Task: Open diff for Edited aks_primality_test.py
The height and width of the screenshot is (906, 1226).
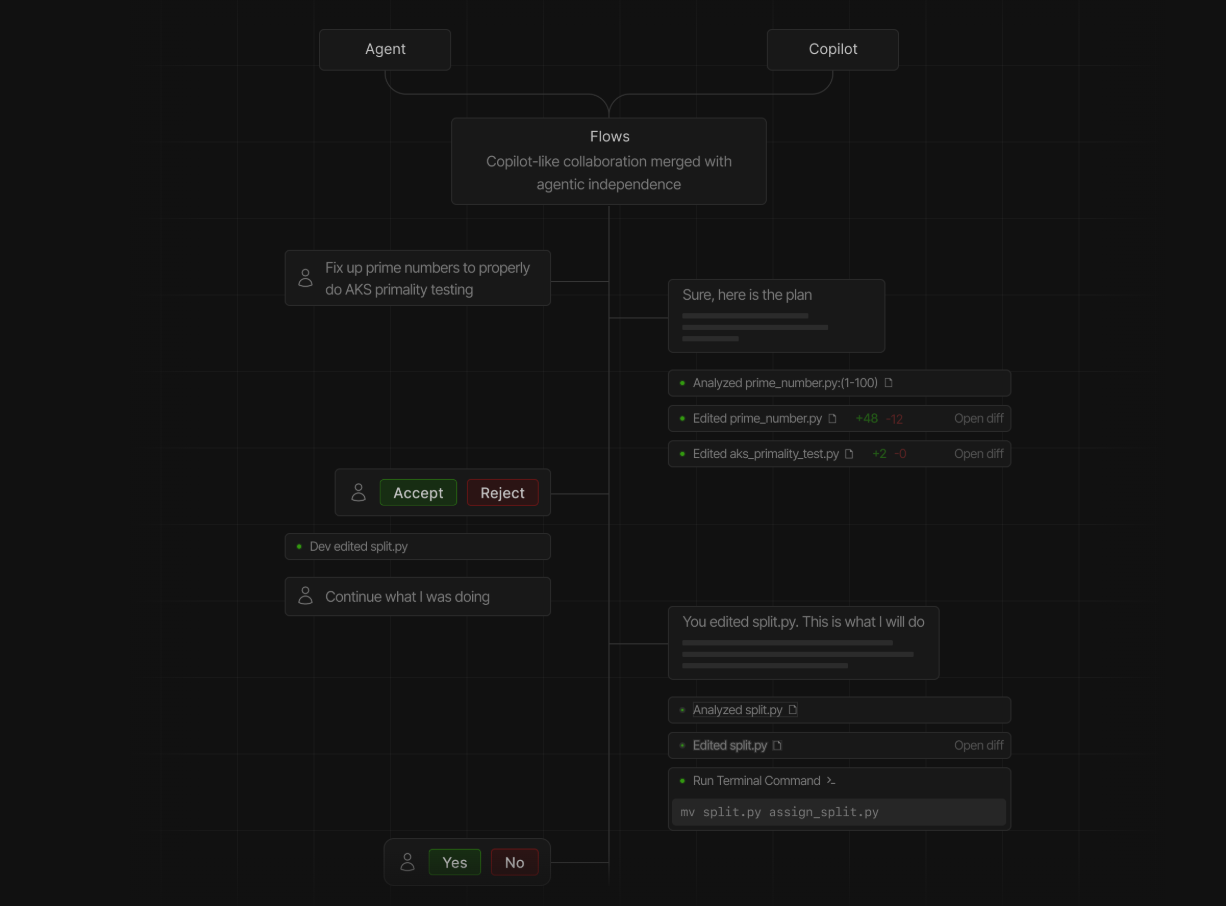Action: point(978,454)
